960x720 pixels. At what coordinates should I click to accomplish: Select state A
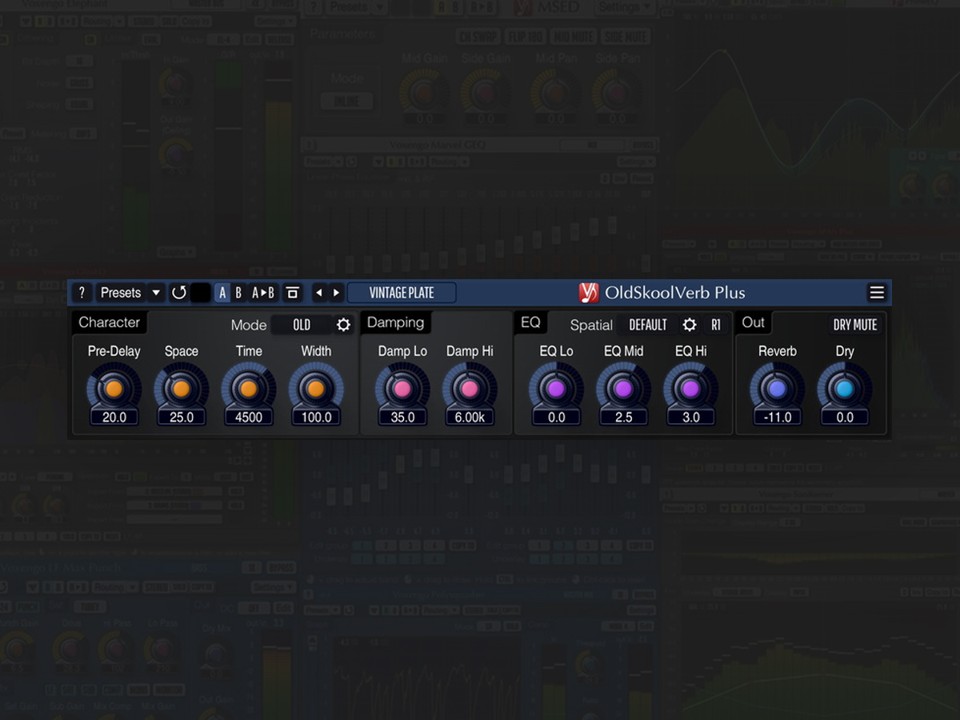tap(222, 293)
